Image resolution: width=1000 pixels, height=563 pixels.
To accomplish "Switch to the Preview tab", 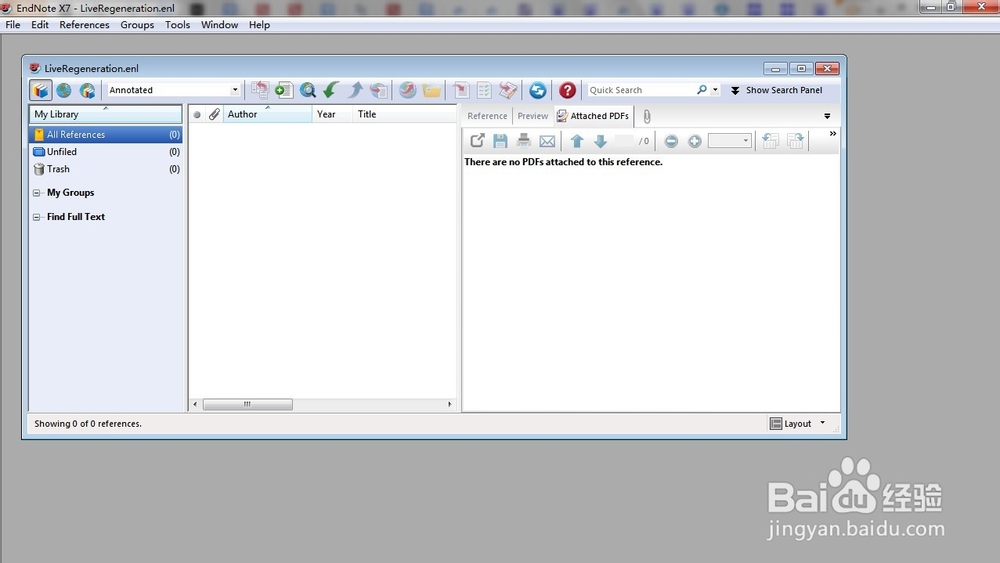I will click(533, 116).
